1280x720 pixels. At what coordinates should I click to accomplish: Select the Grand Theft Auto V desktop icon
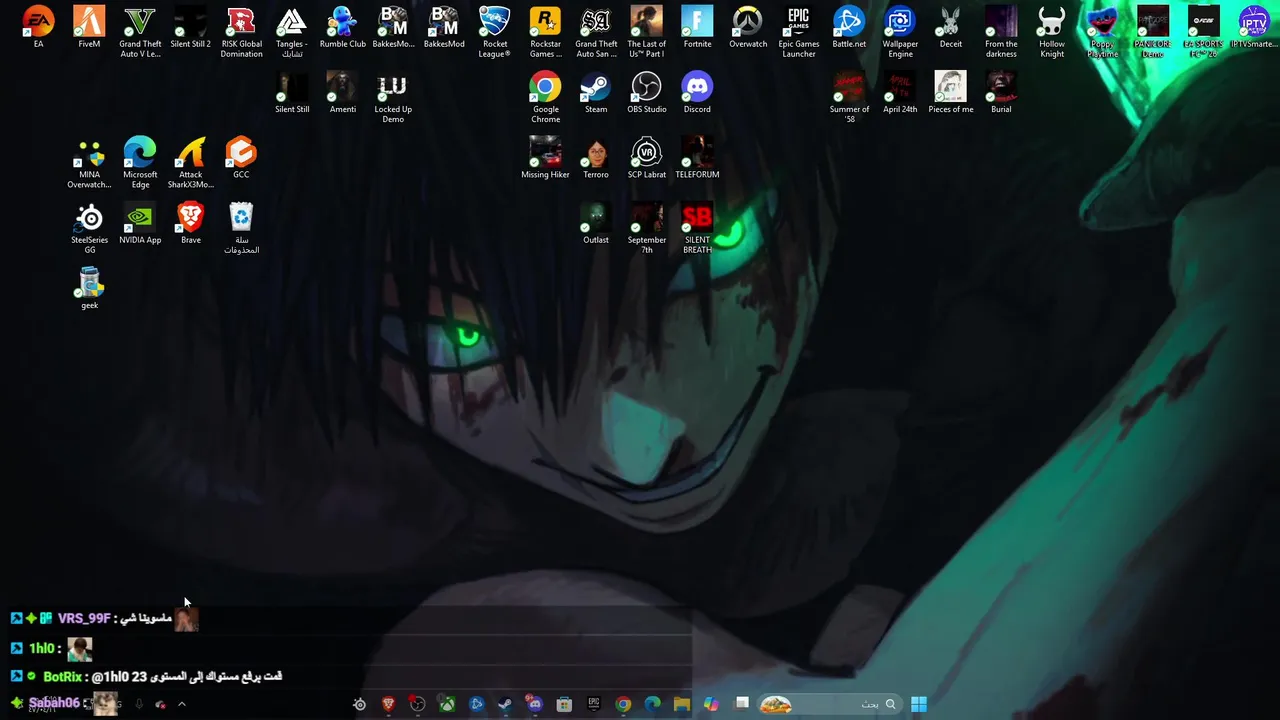140,32
